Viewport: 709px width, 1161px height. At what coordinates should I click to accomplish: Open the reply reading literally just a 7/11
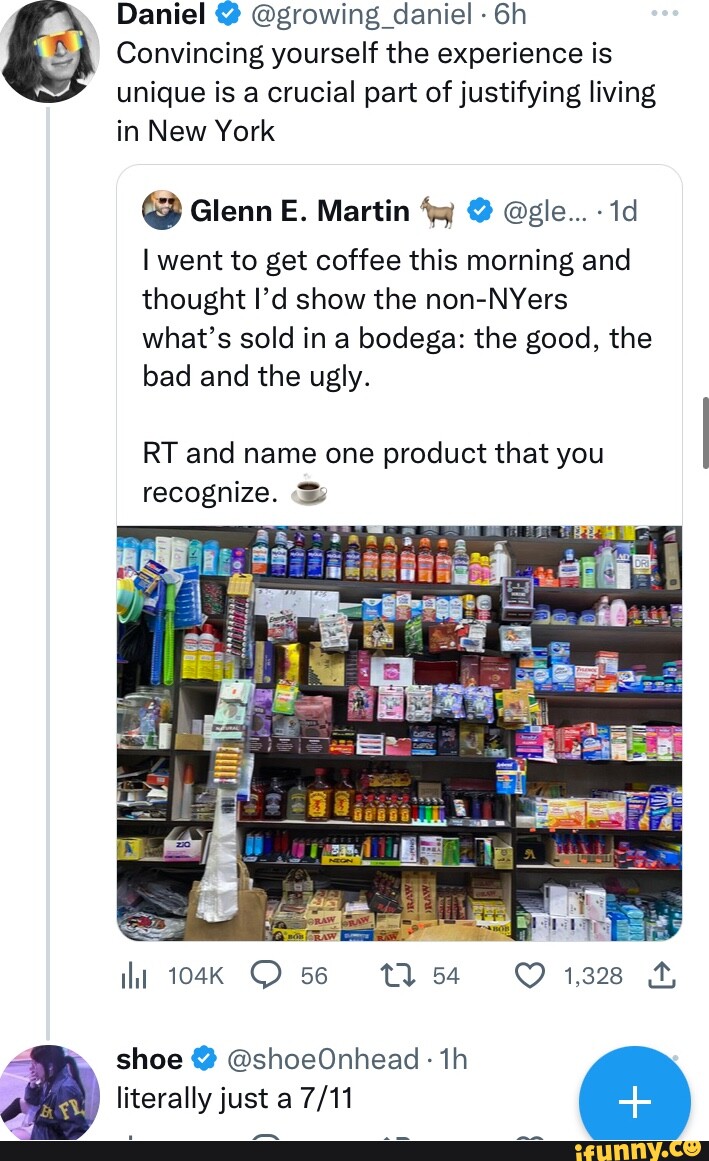pos(234,1099)
